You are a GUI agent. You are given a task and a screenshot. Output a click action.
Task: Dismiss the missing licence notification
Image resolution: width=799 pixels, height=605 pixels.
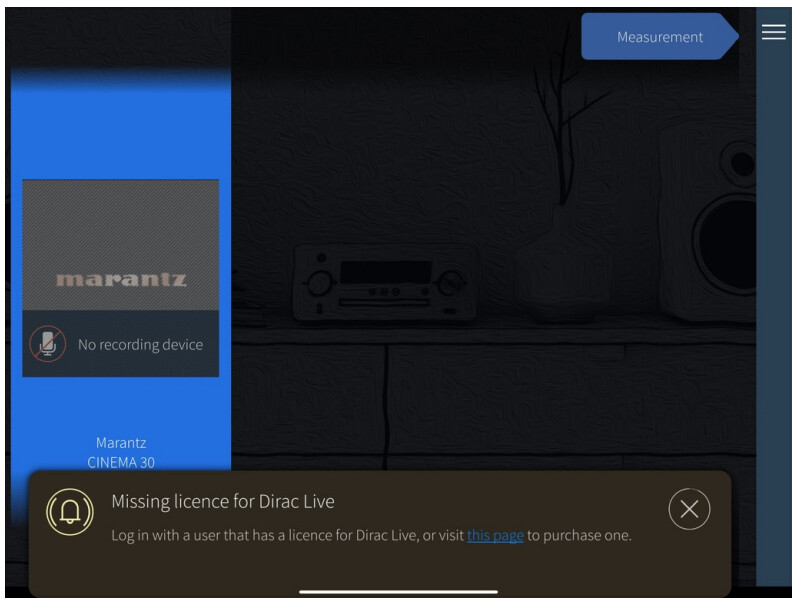click(689, 509)
